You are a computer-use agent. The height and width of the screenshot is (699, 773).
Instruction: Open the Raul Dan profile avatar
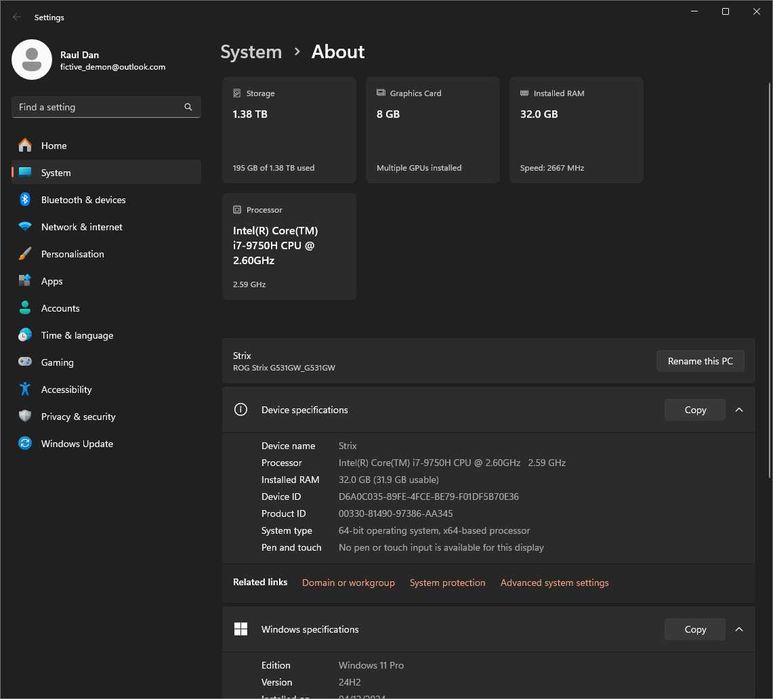32,60
